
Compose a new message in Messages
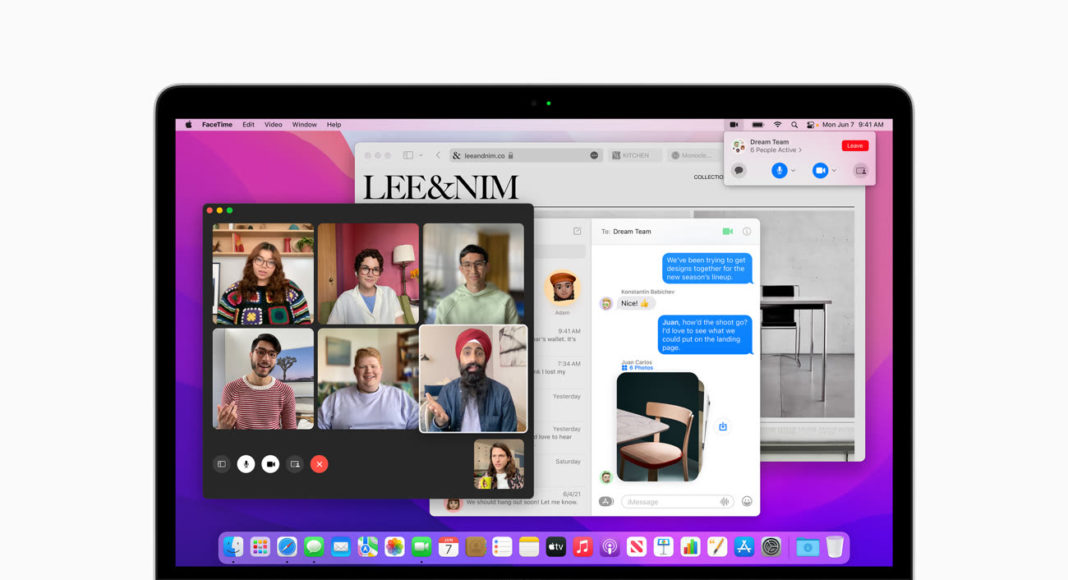577,231
